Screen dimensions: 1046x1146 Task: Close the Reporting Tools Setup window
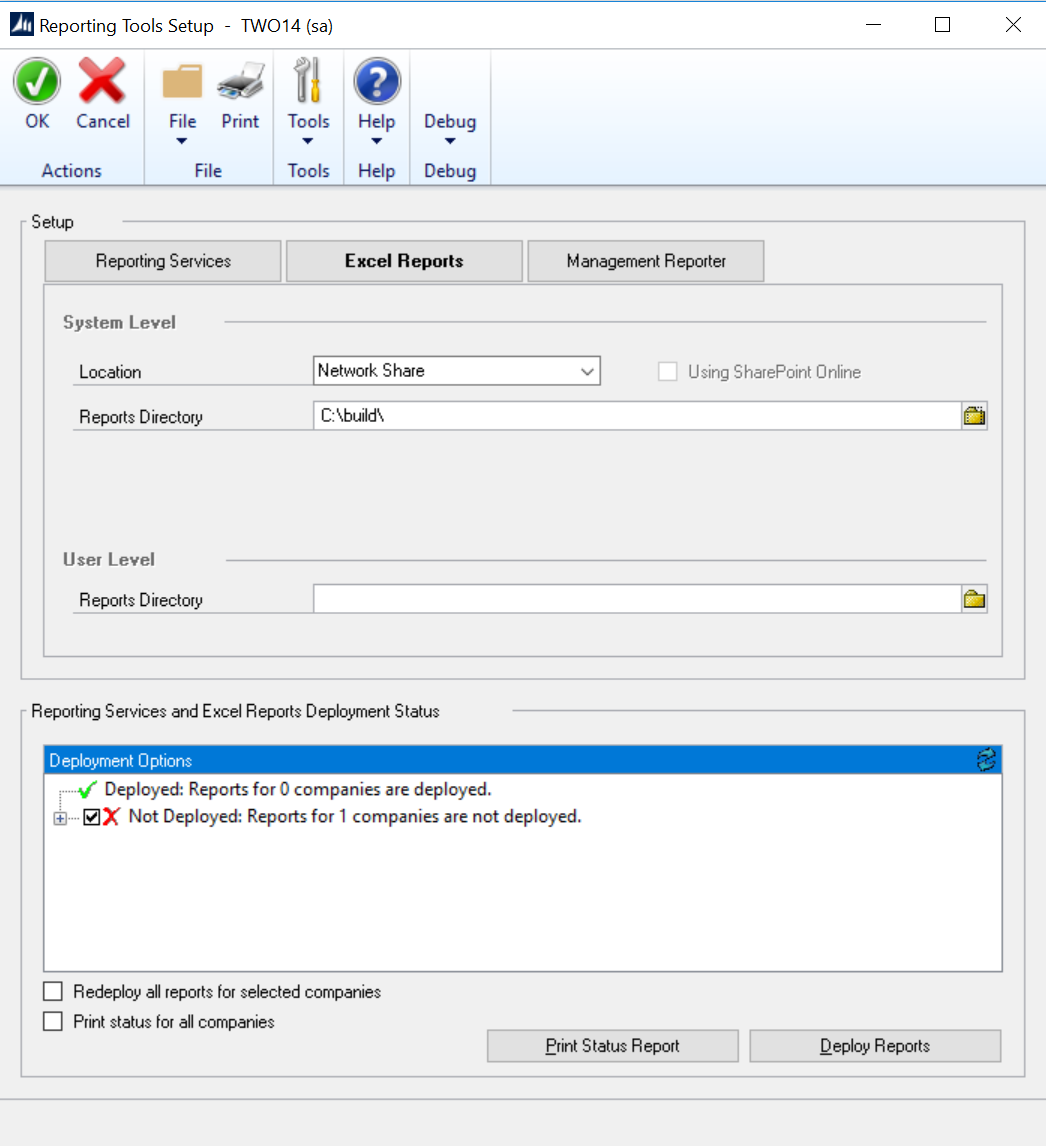coord(1013,25)
